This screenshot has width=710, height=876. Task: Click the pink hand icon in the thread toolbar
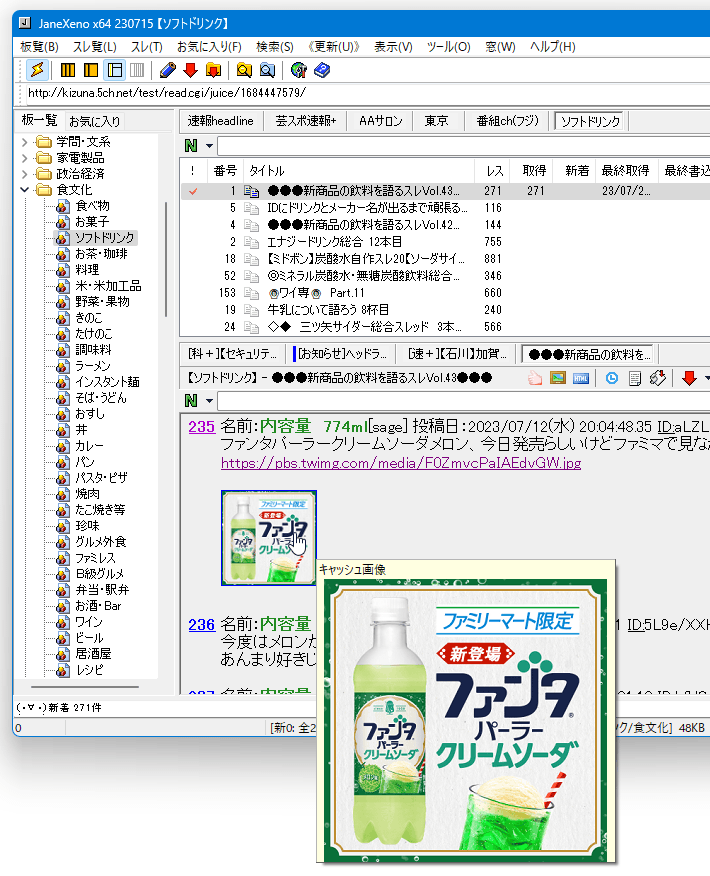535,378
